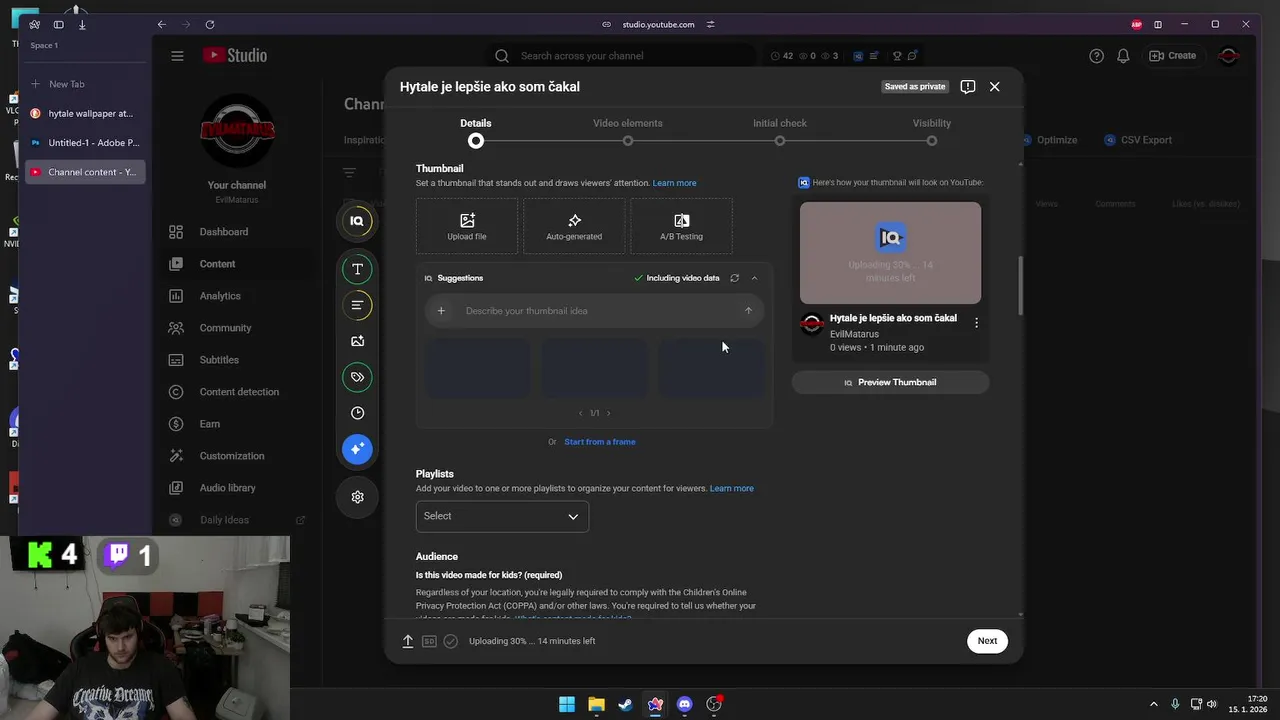Click the blue vidIQ AI sparkle button
The image size is (1280, 720).
coord(357,449)
